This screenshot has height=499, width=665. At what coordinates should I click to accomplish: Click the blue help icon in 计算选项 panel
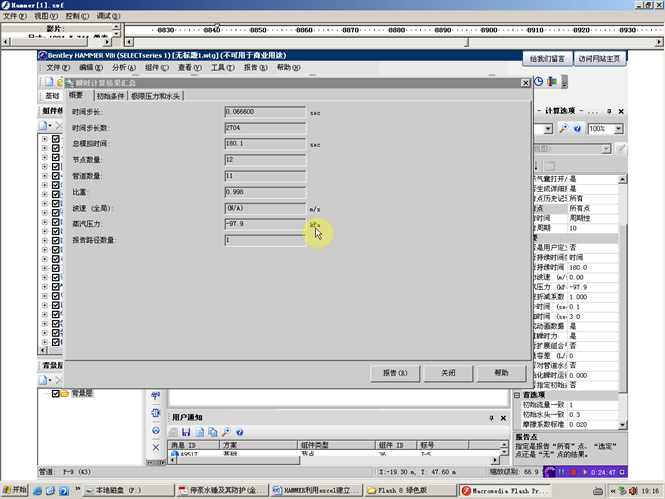[x=577, y=129]
